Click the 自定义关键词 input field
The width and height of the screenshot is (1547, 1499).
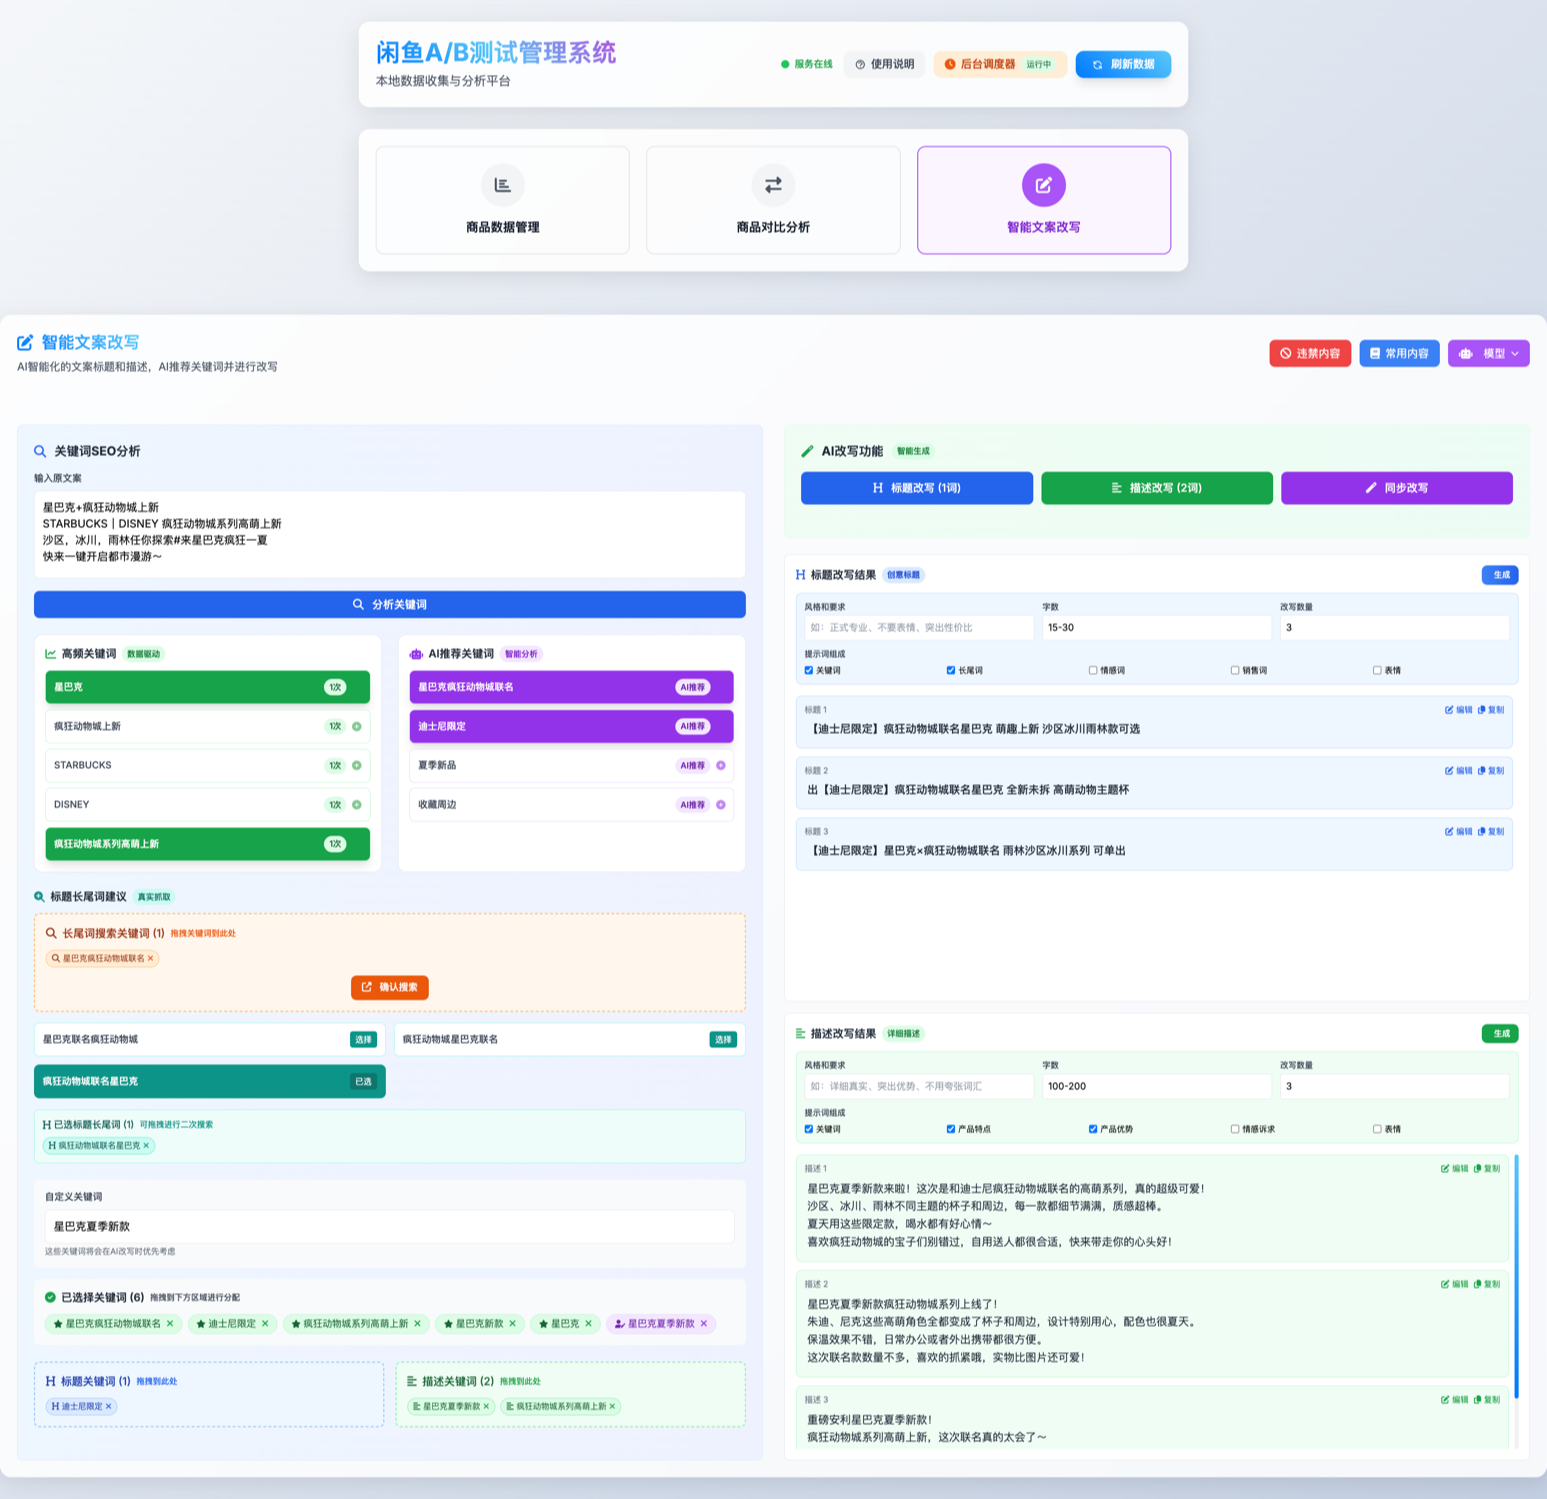[x=389, y=1227]
